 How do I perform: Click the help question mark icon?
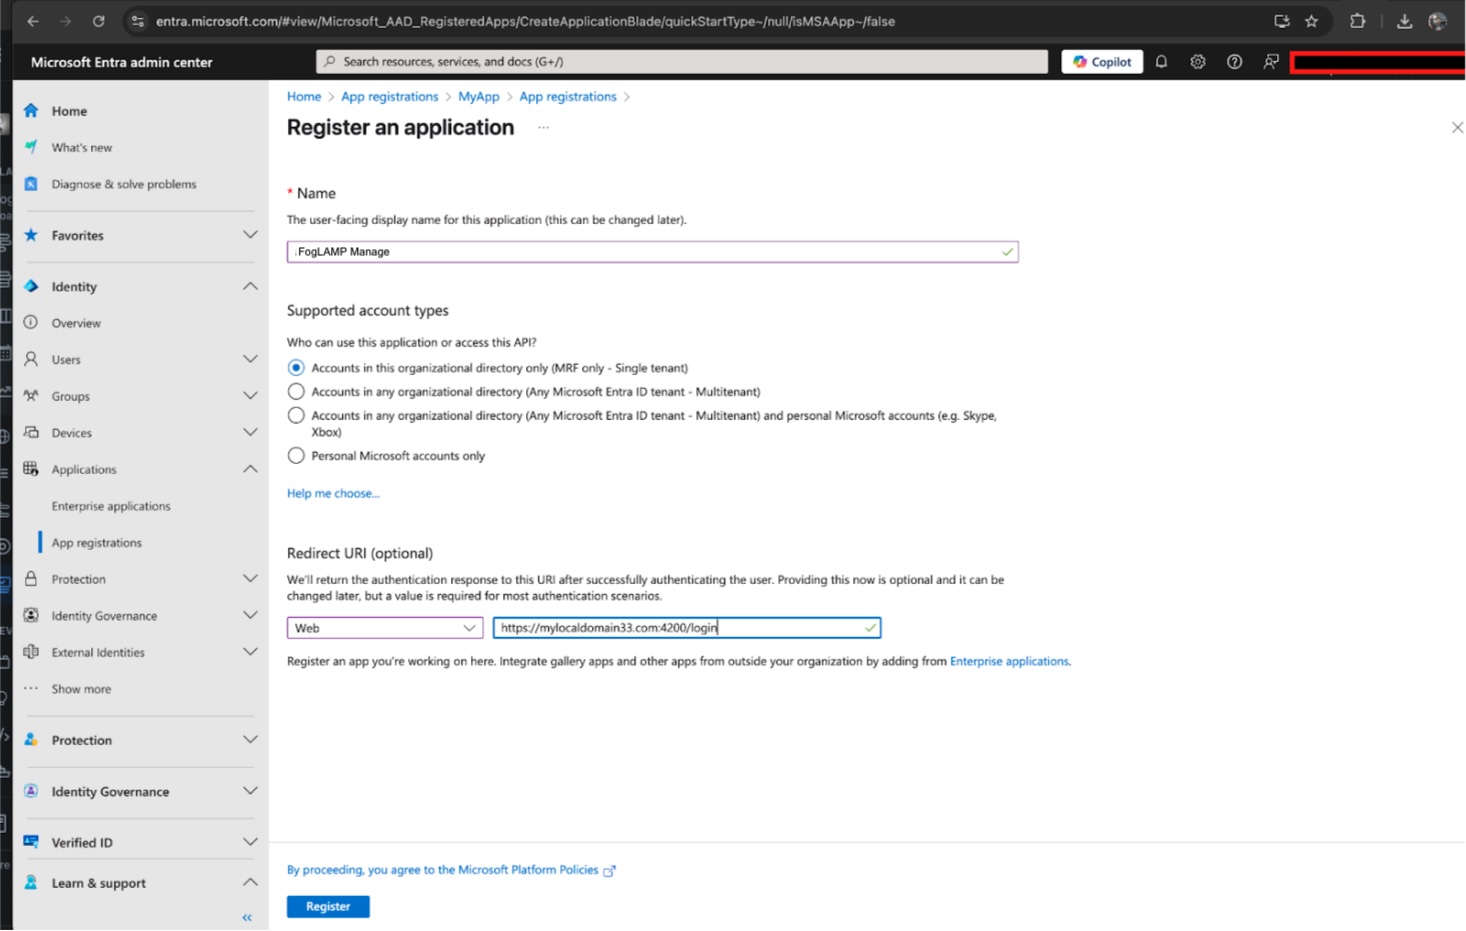point(1234,61)
